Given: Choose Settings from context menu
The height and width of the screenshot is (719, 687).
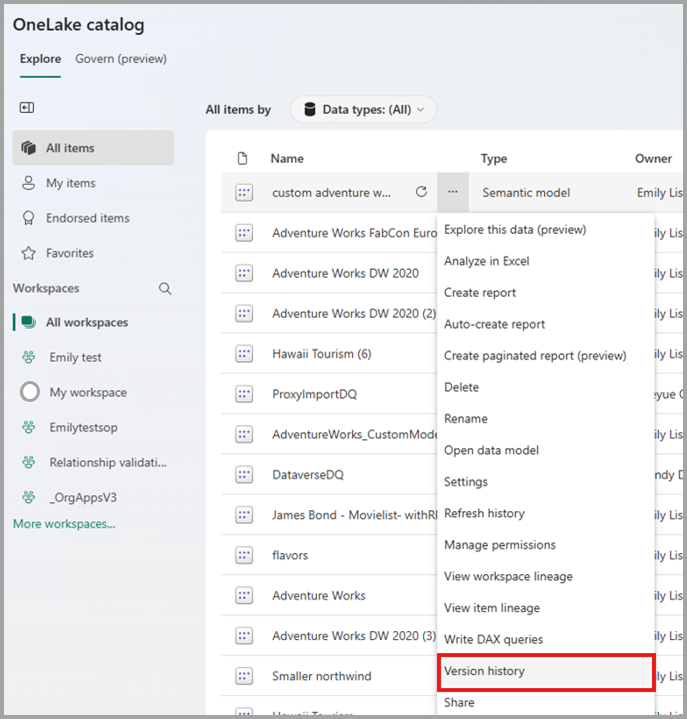Looking at the screenshot, I should [x=546, y=482].
